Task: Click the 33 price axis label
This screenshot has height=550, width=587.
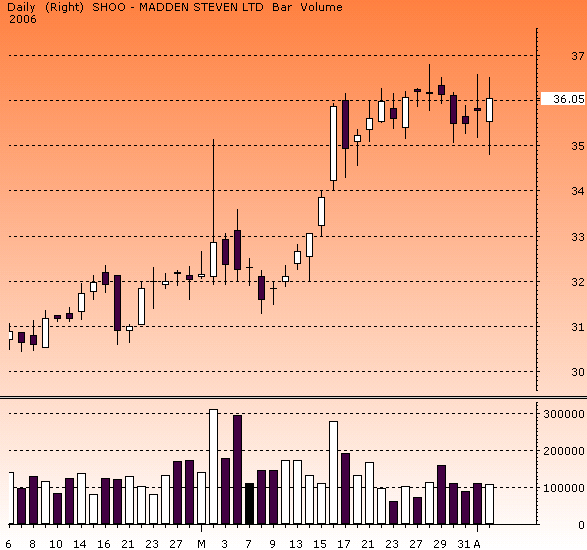Action: click(x=577, y=237)
